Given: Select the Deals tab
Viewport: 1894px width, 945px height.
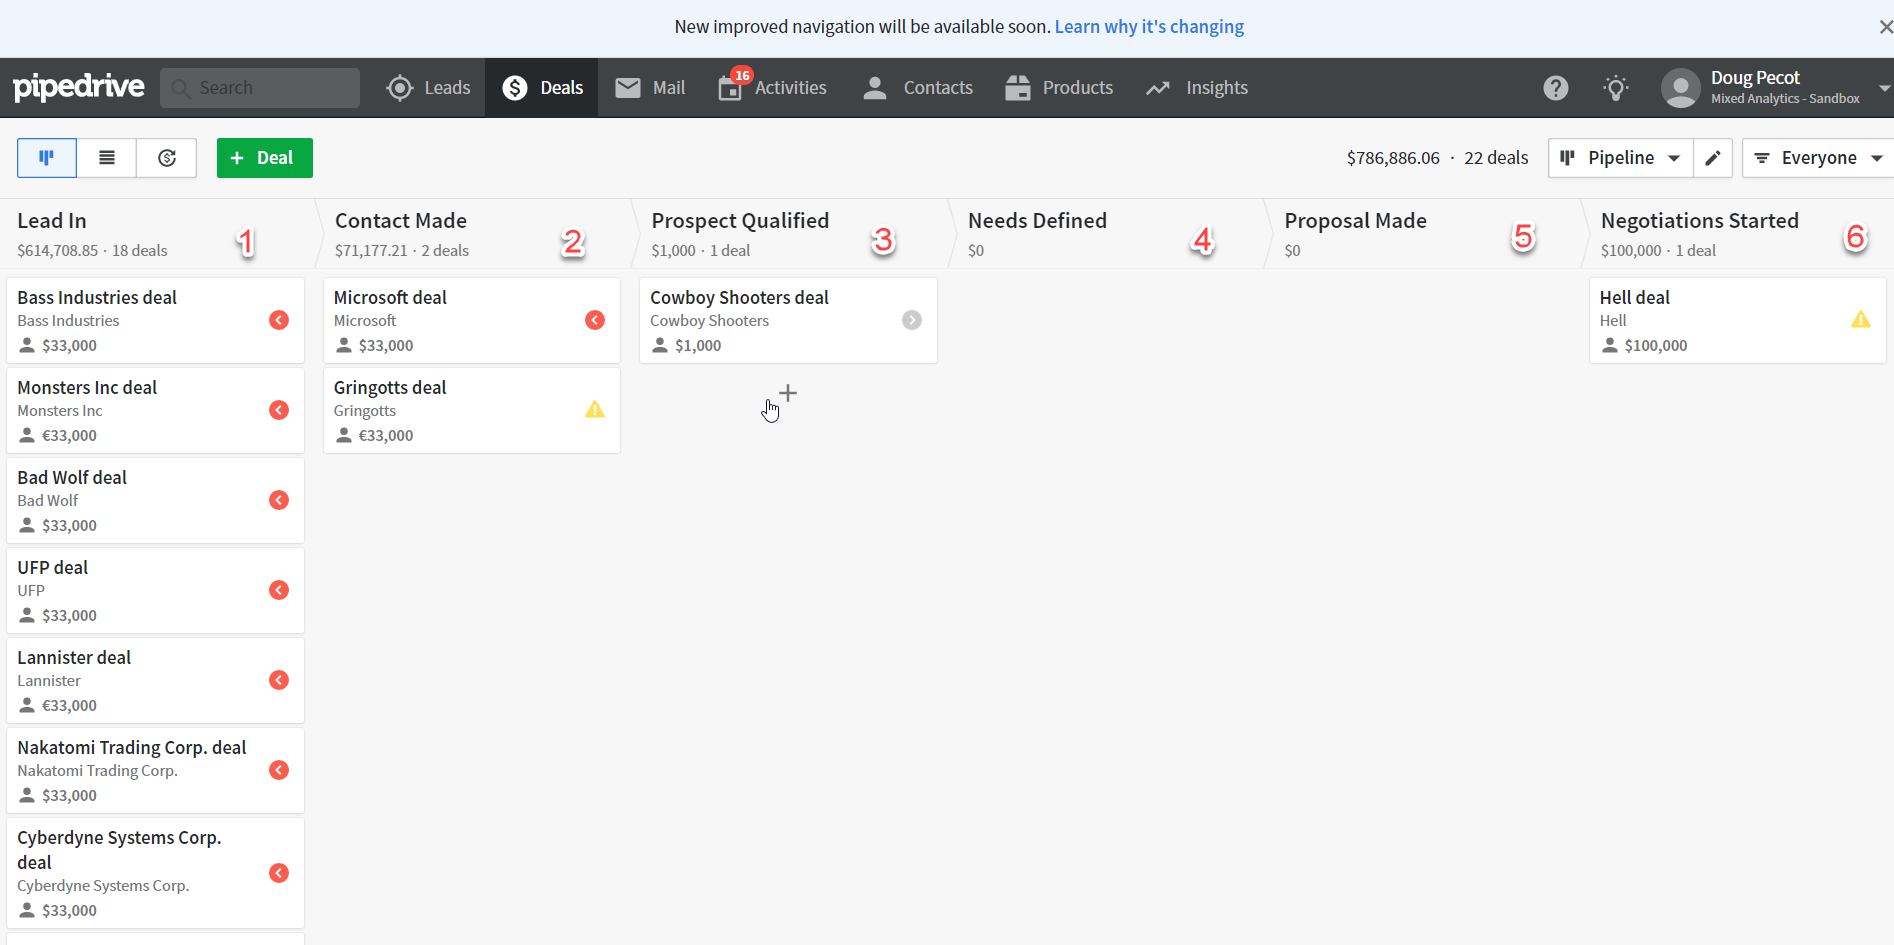Looking at the screenshot, I should click(541, 87).
